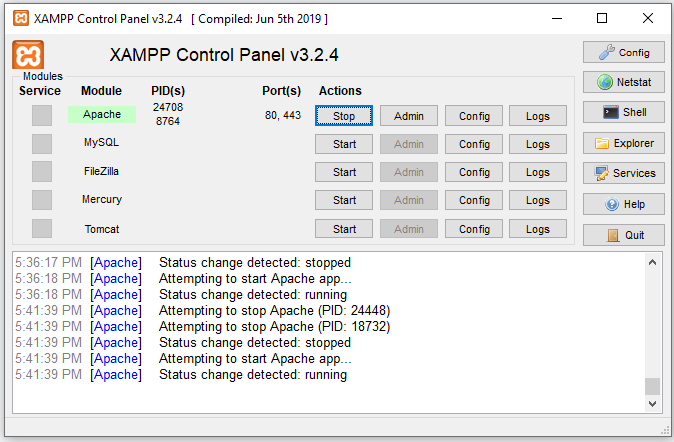Minimize the XAMPP window
The height and width of the screenshot is (442, 674).
point(557,18)
